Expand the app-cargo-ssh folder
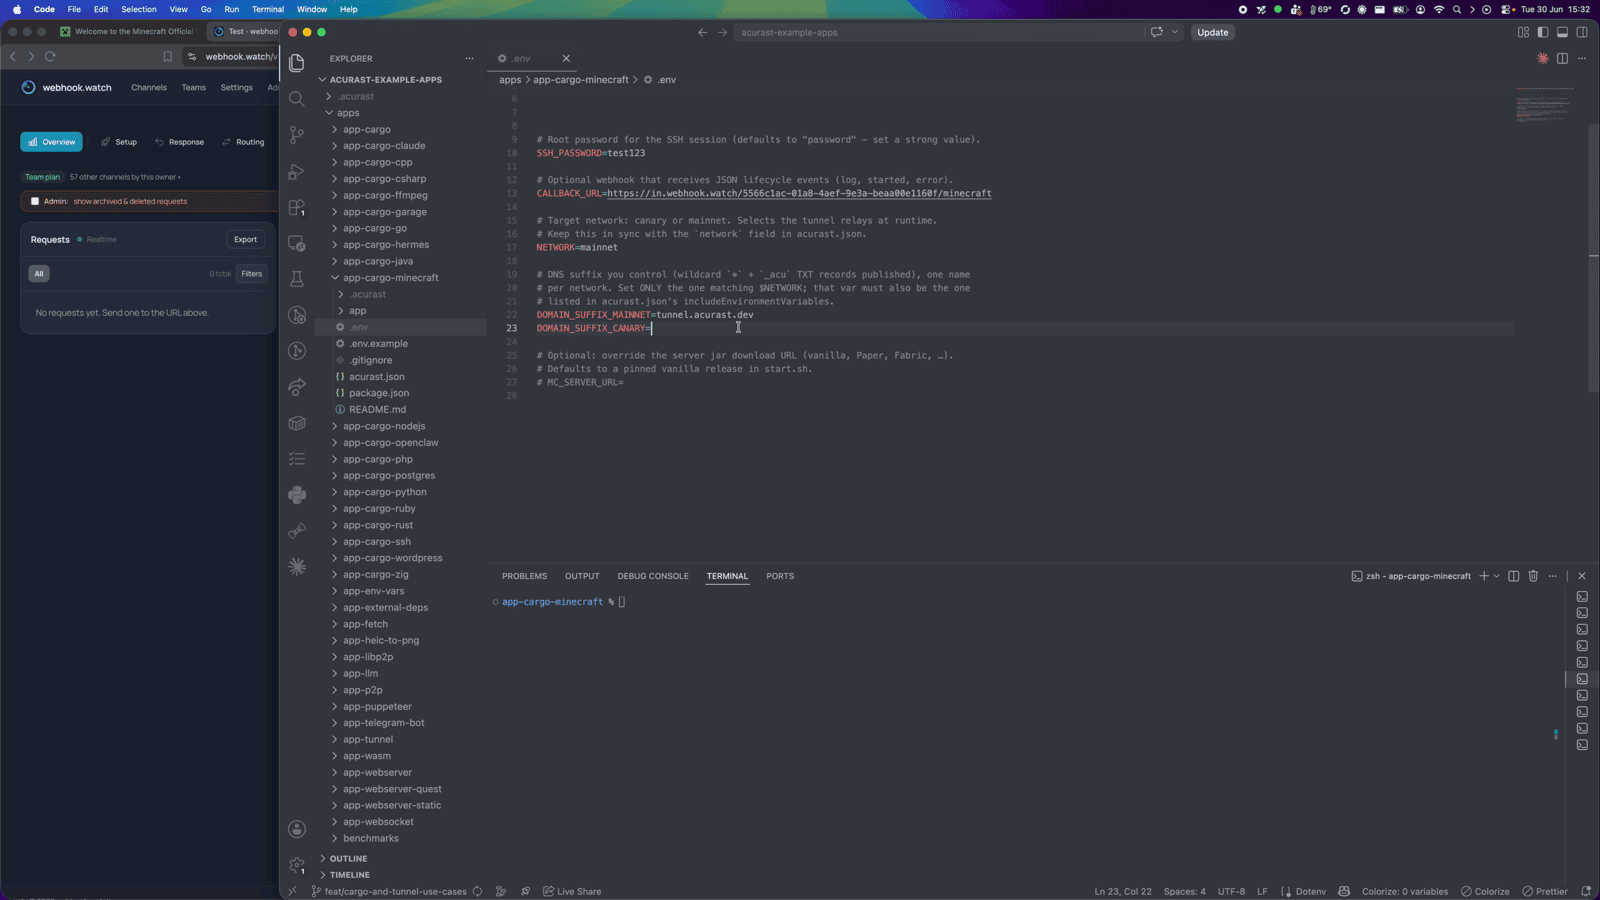 (x=377, y=542)
